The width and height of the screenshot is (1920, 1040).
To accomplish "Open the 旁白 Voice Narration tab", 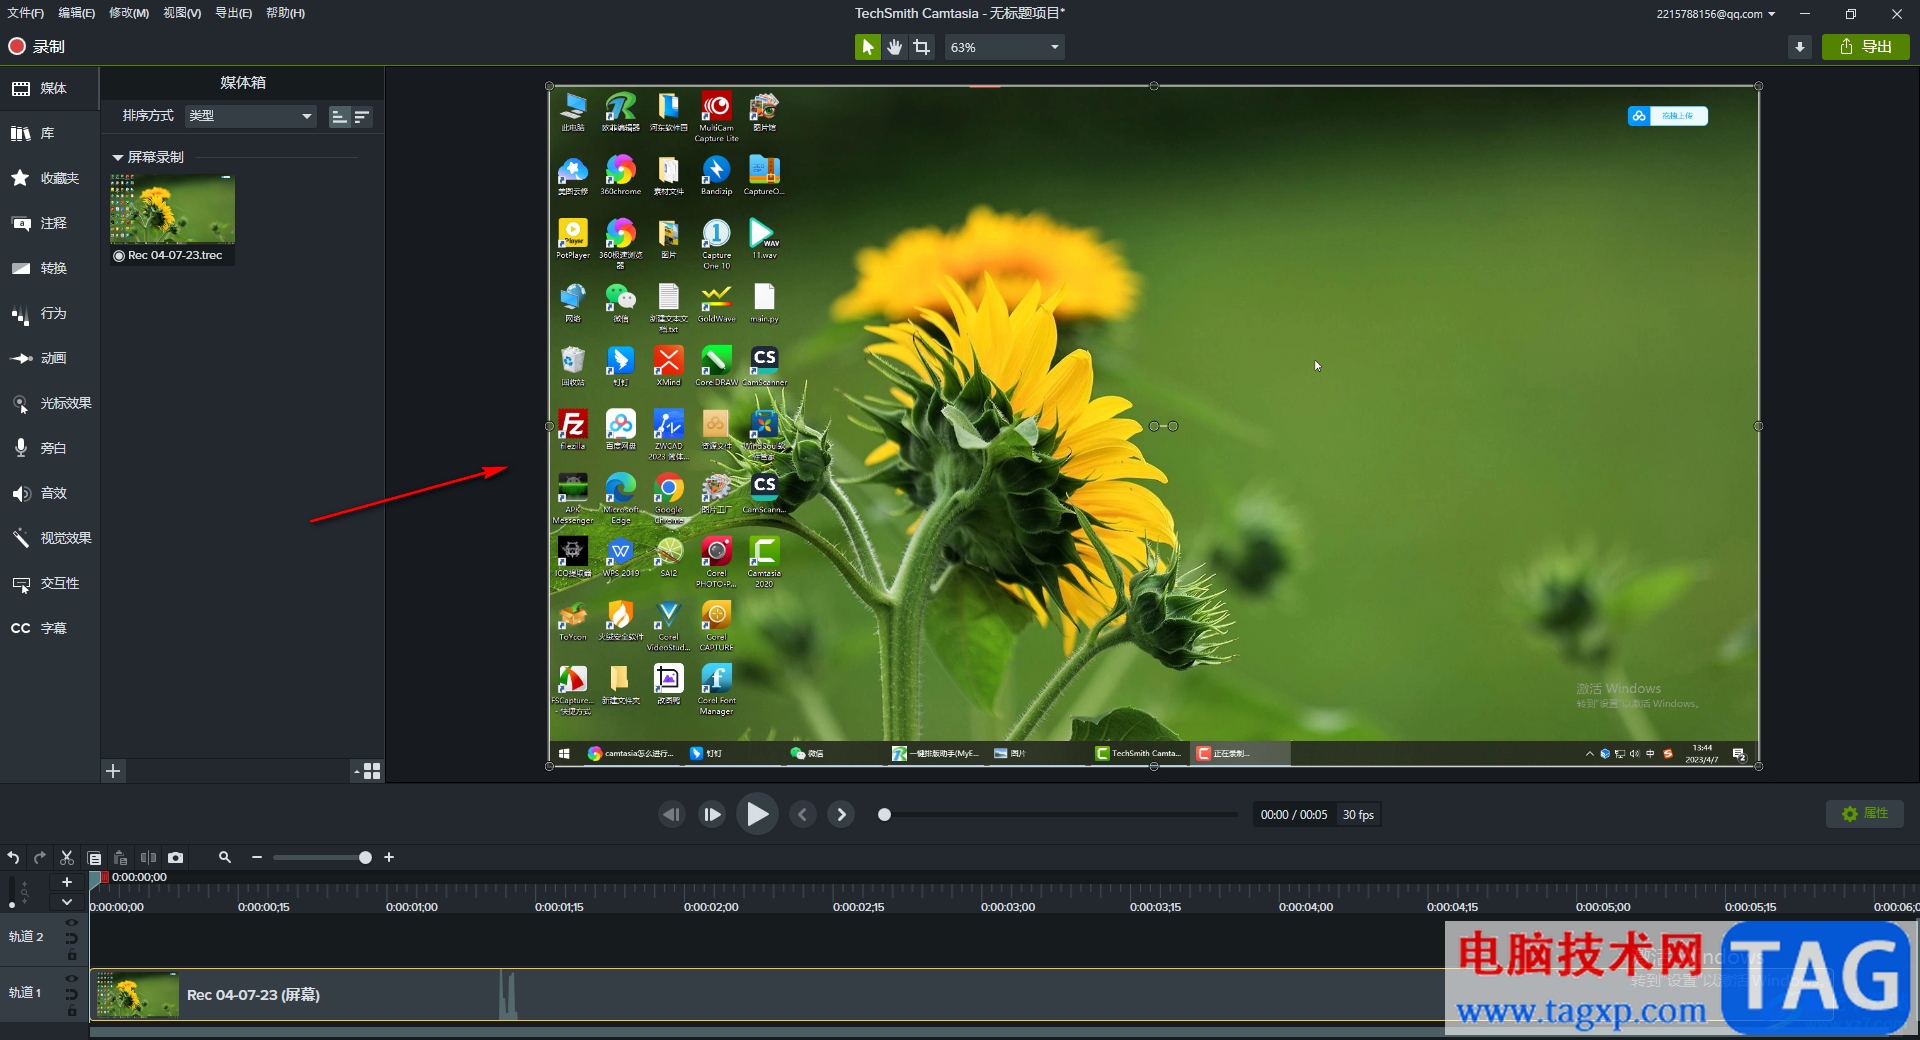I will pyautogui.click(x=49, y=448).
